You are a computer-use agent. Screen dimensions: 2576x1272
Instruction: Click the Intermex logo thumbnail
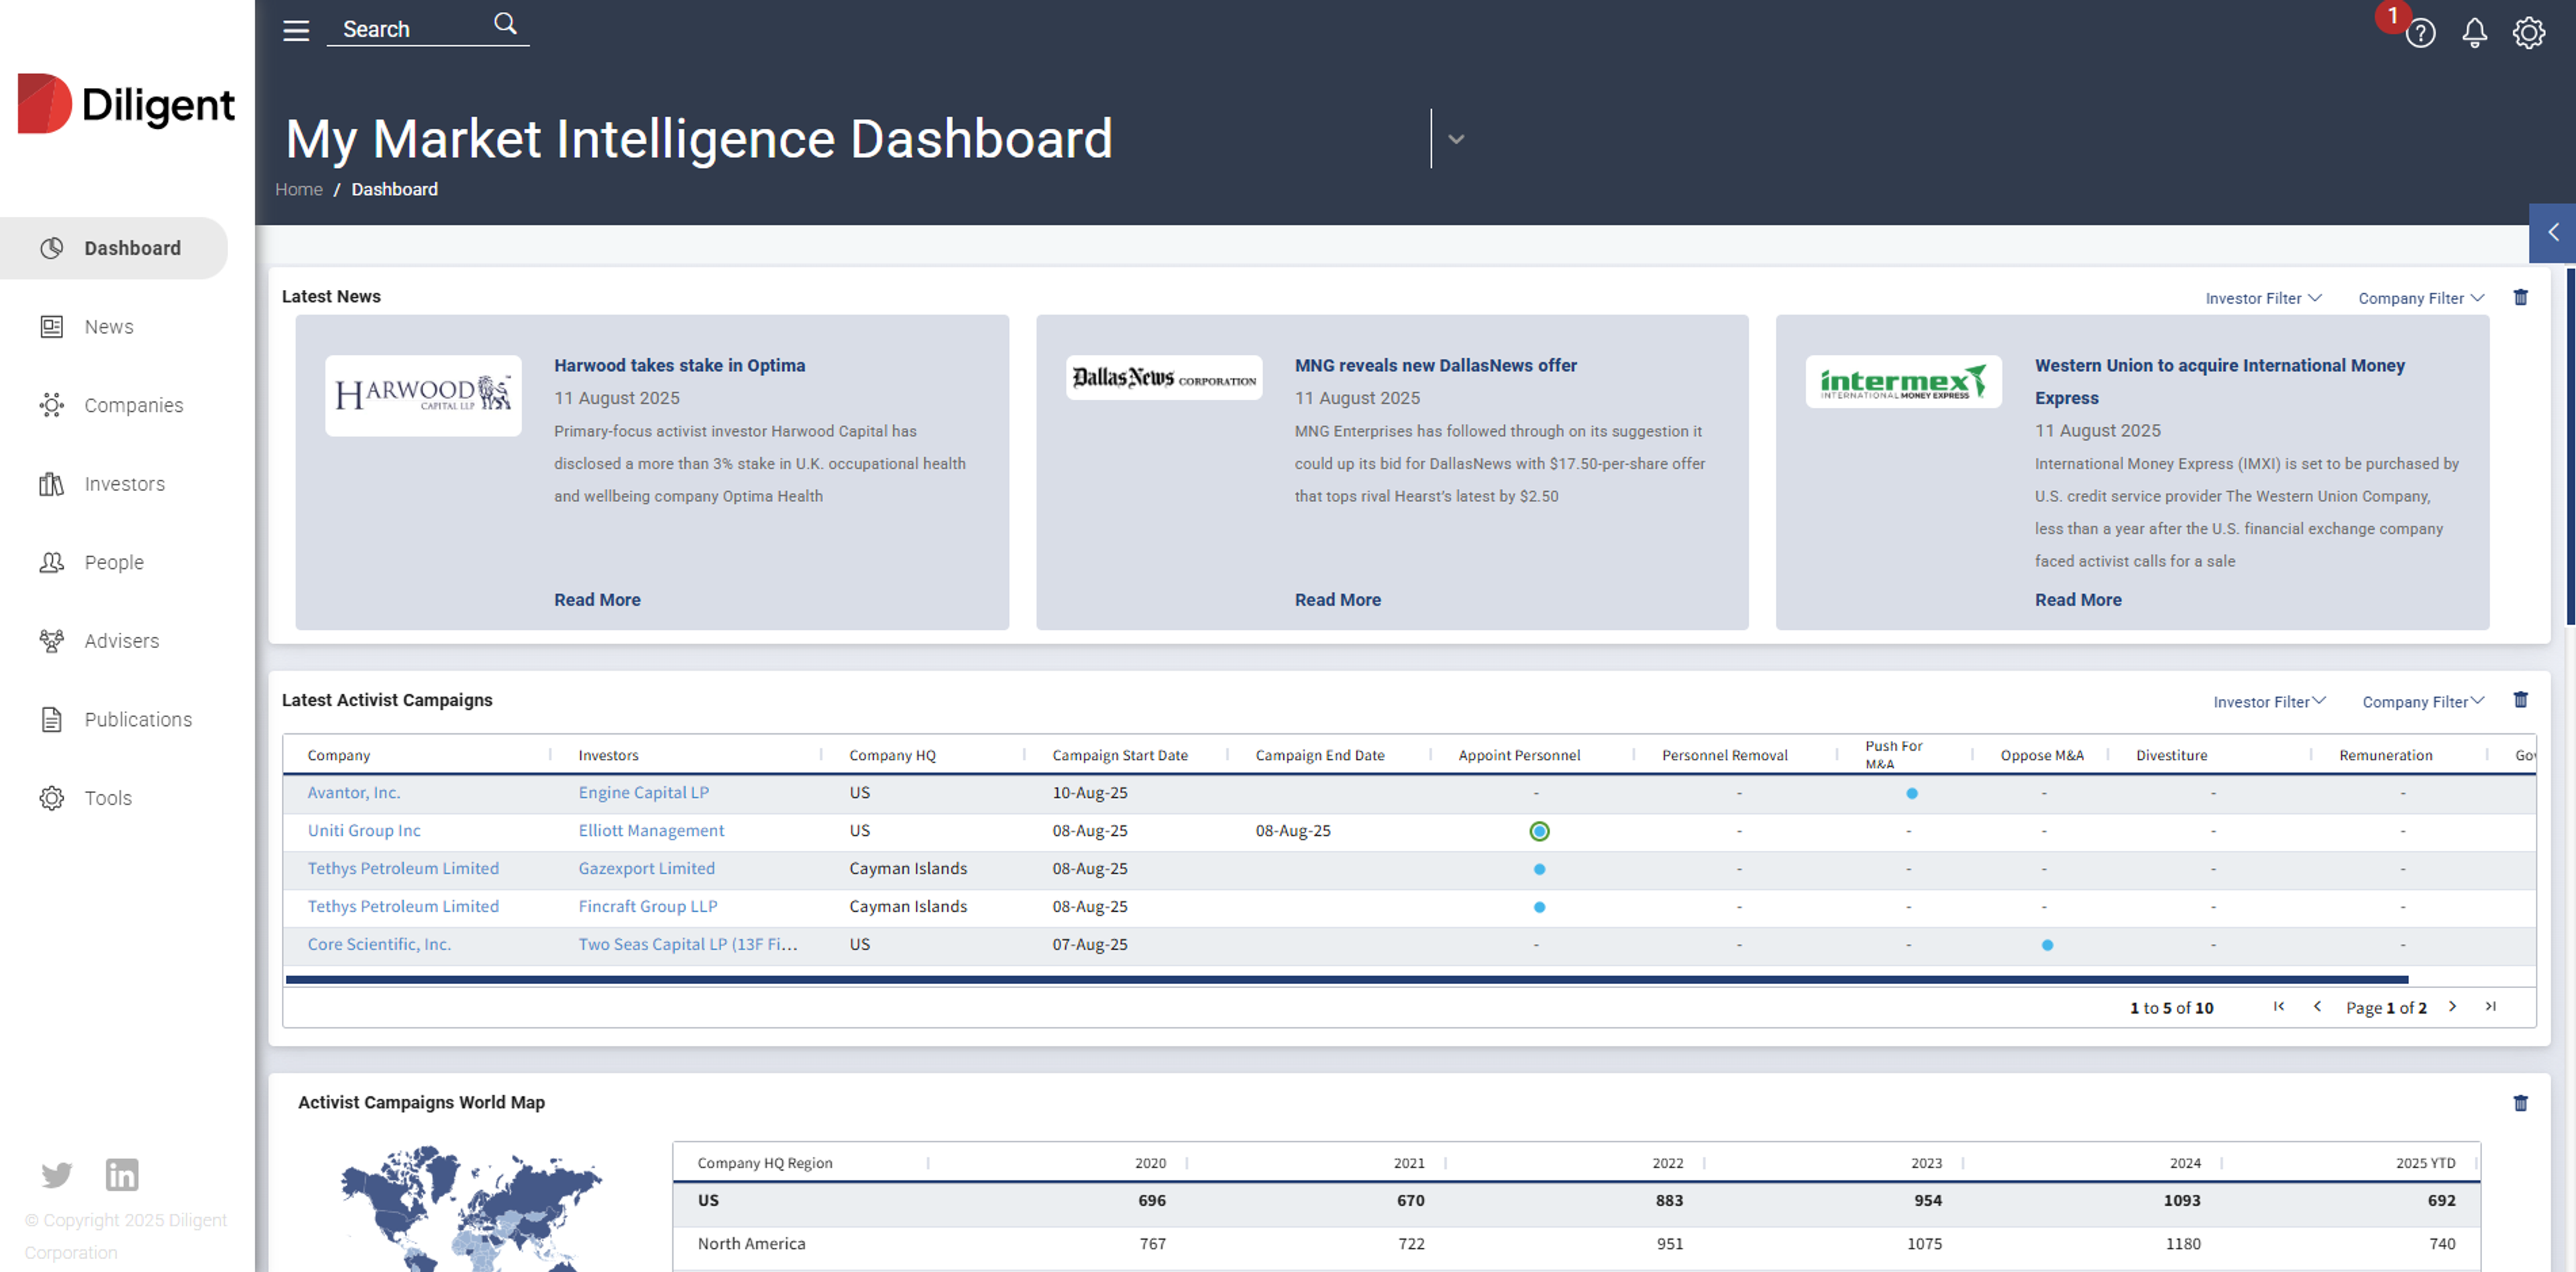click(1904, 381)
